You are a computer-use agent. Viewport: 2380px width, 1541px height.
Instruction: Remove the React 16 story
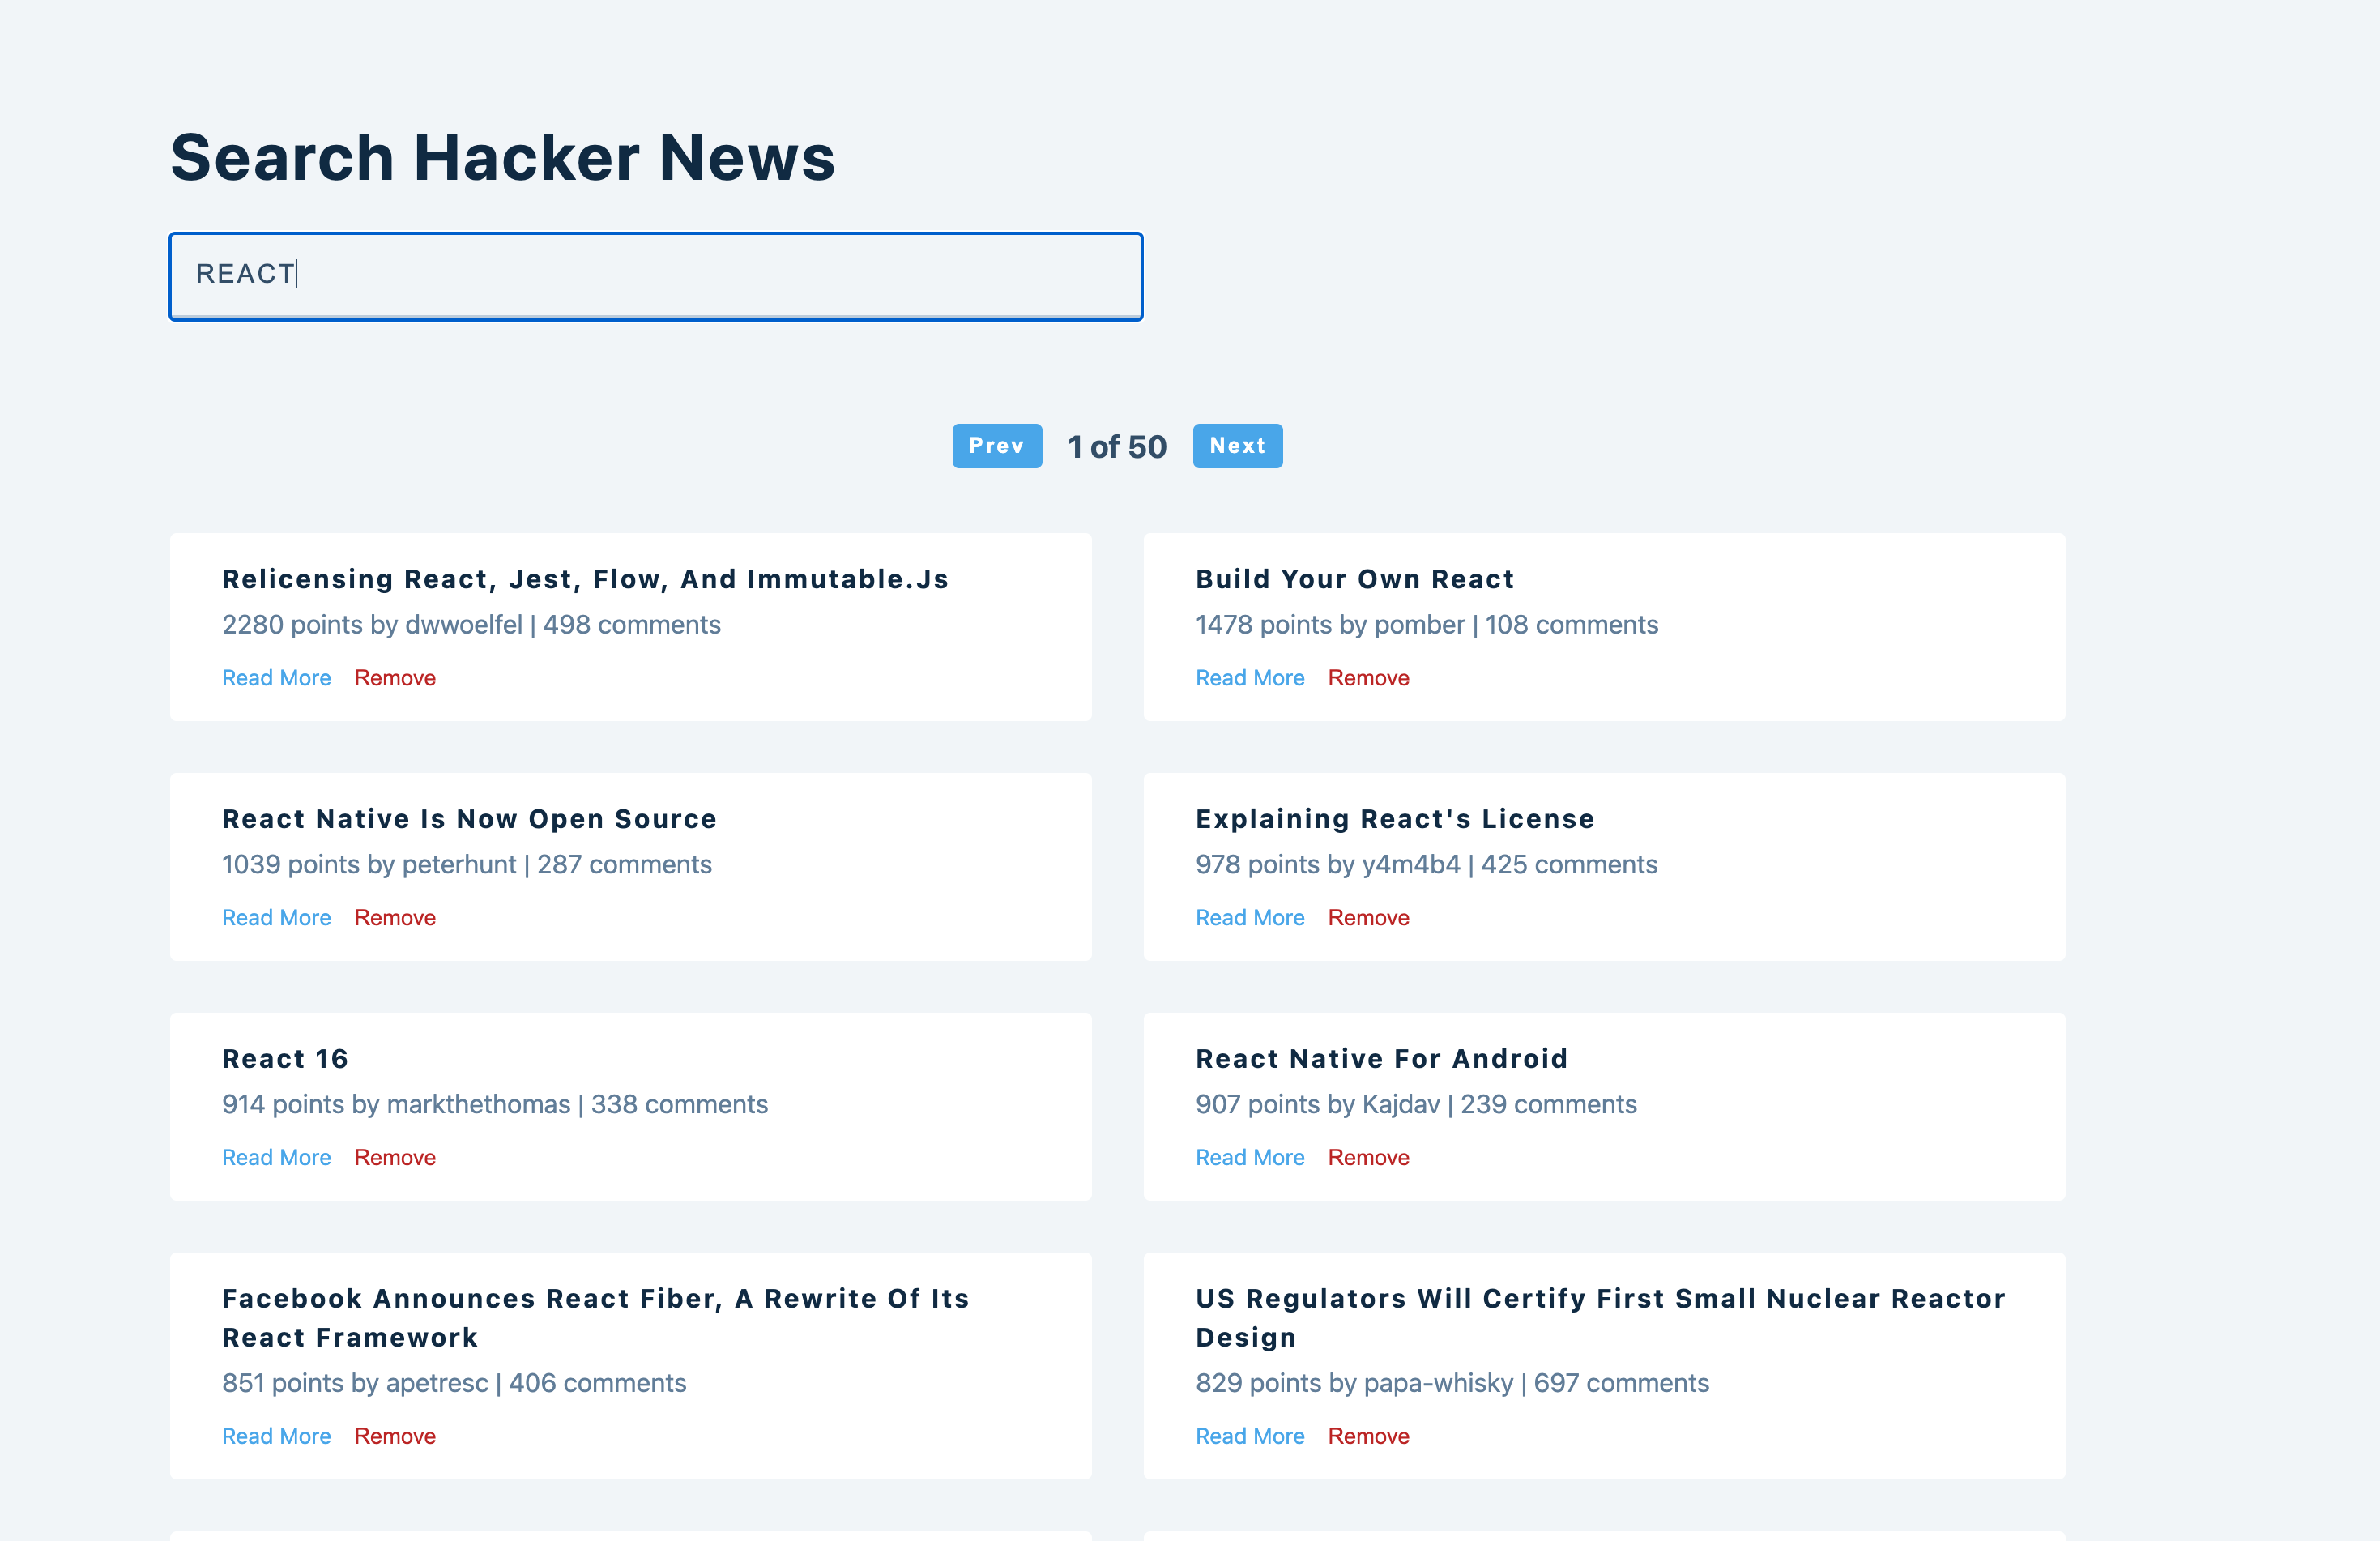395,1158
